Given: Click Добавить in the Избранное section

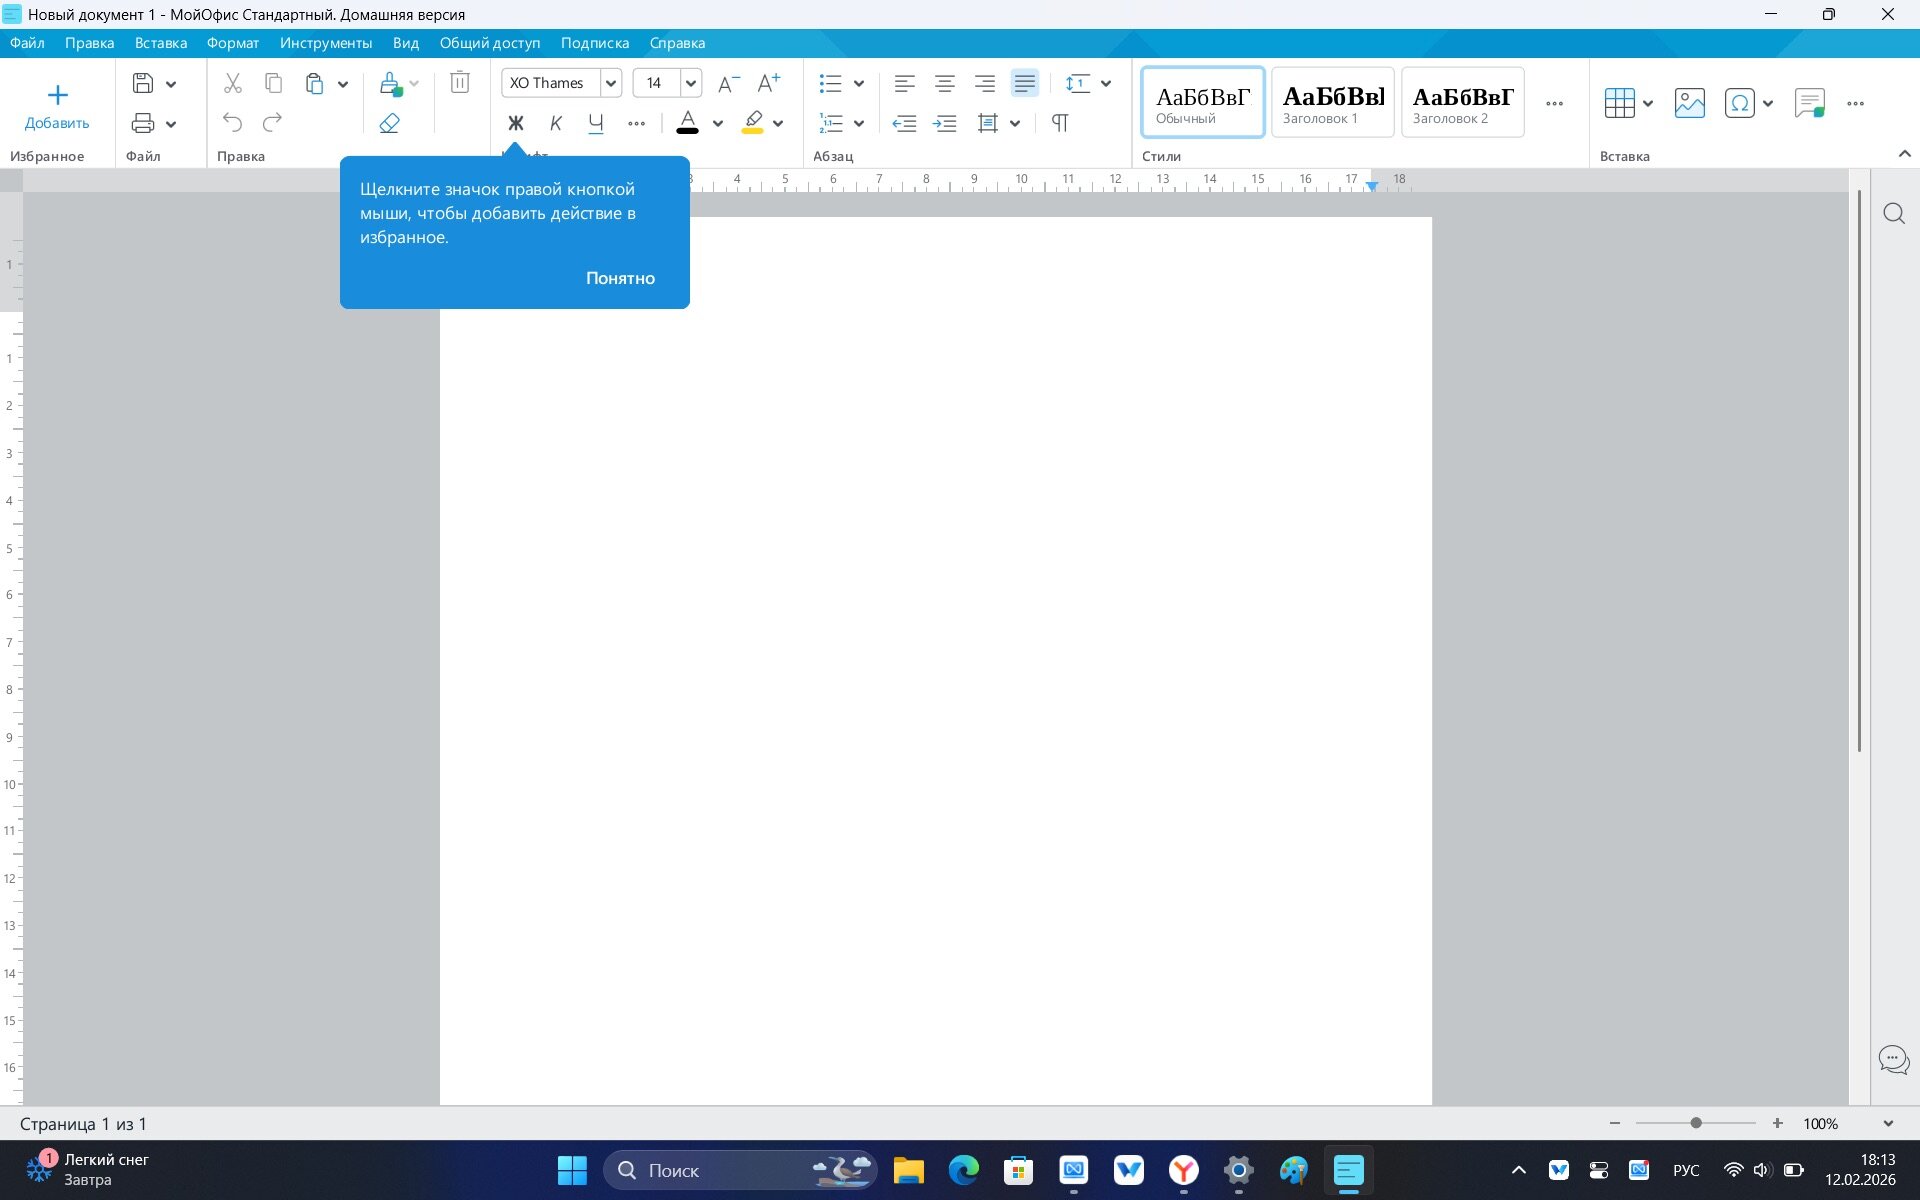Looking at the screenshot, I should tap(57, 107).
